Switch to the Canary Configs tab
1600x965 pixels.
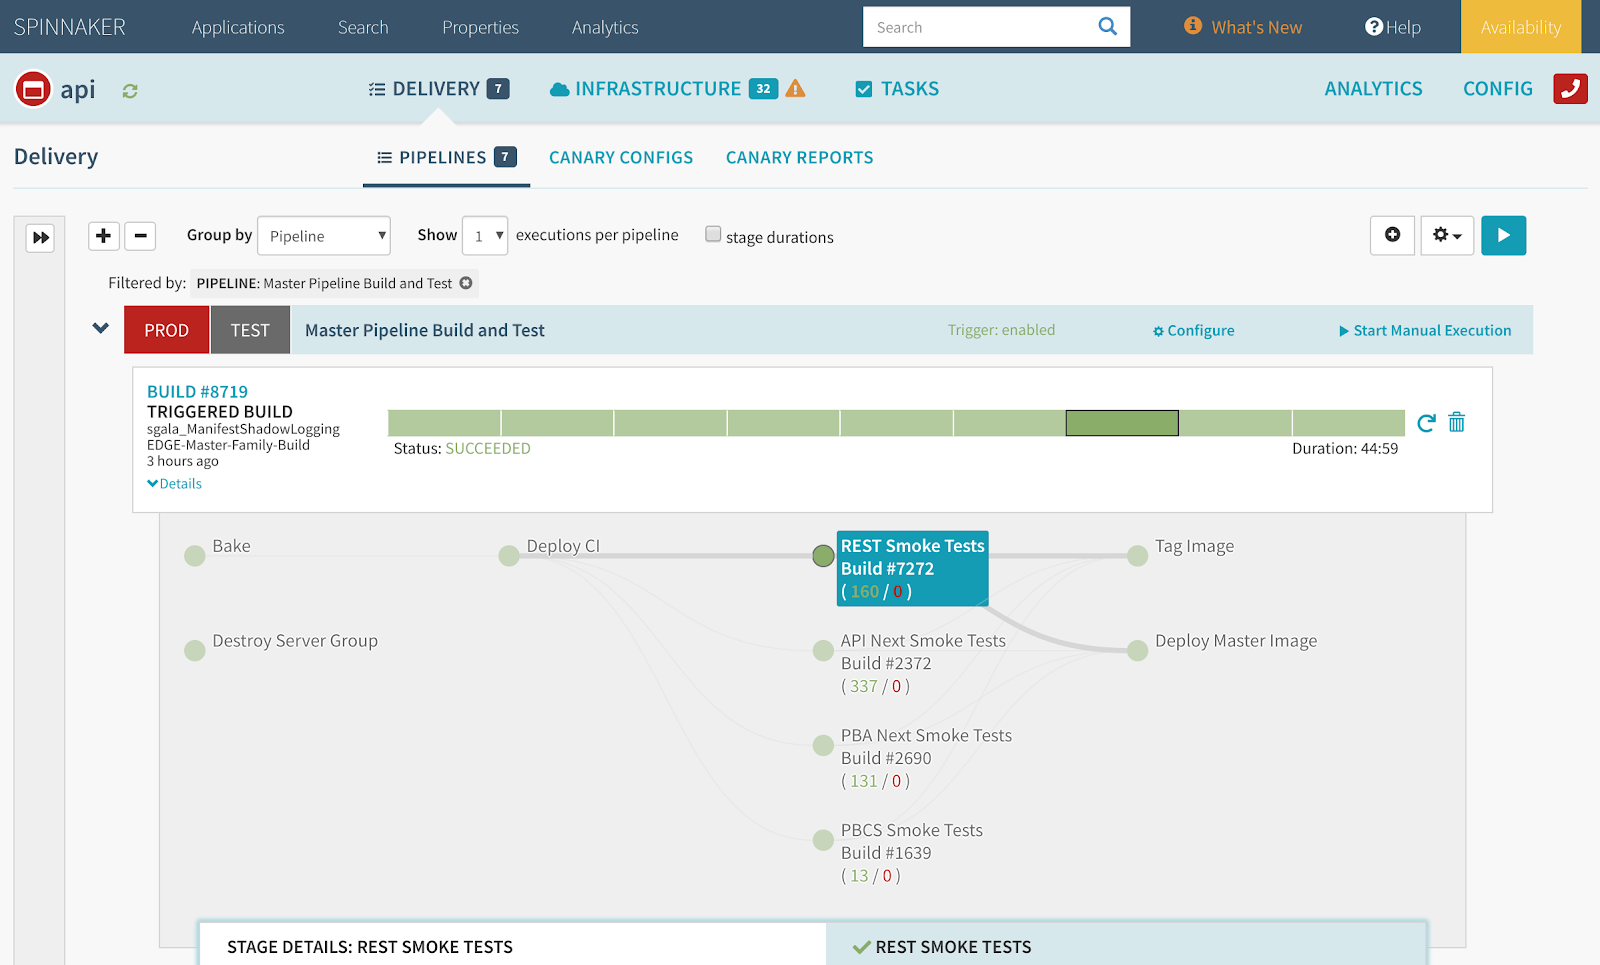(620, 158)
